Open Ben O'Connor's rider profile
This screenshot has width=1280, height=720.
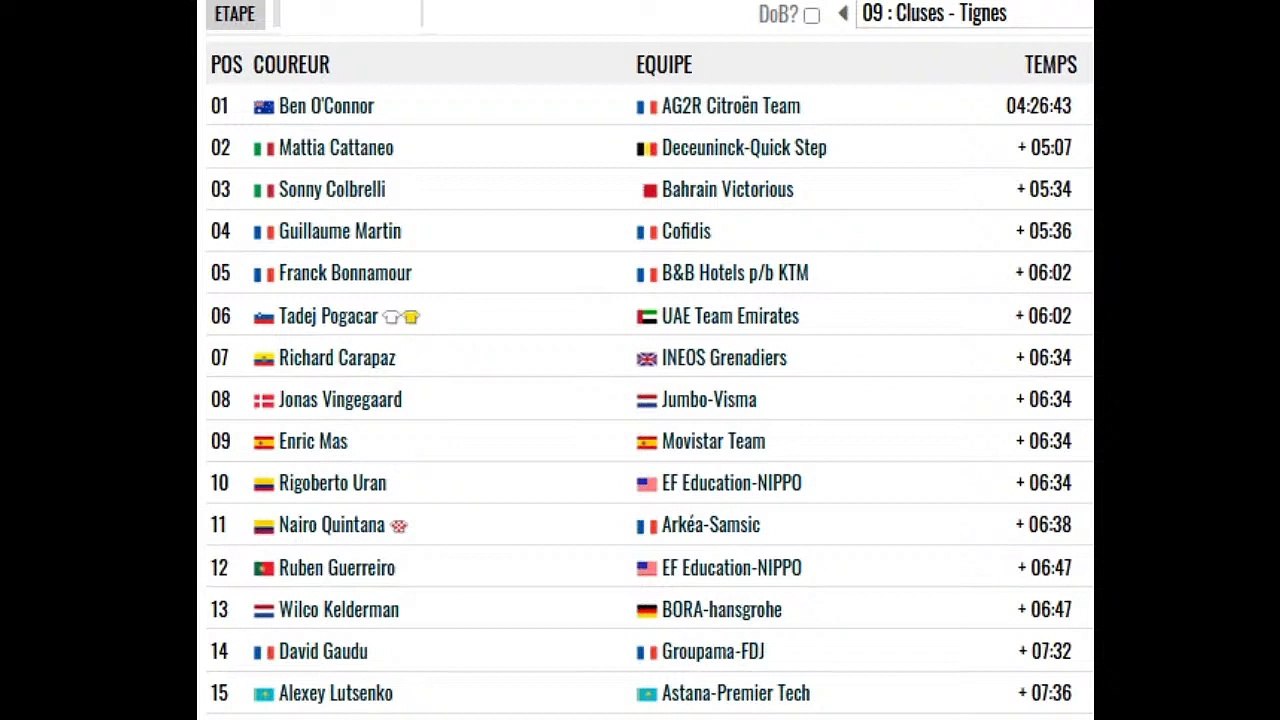pos(326,106)
